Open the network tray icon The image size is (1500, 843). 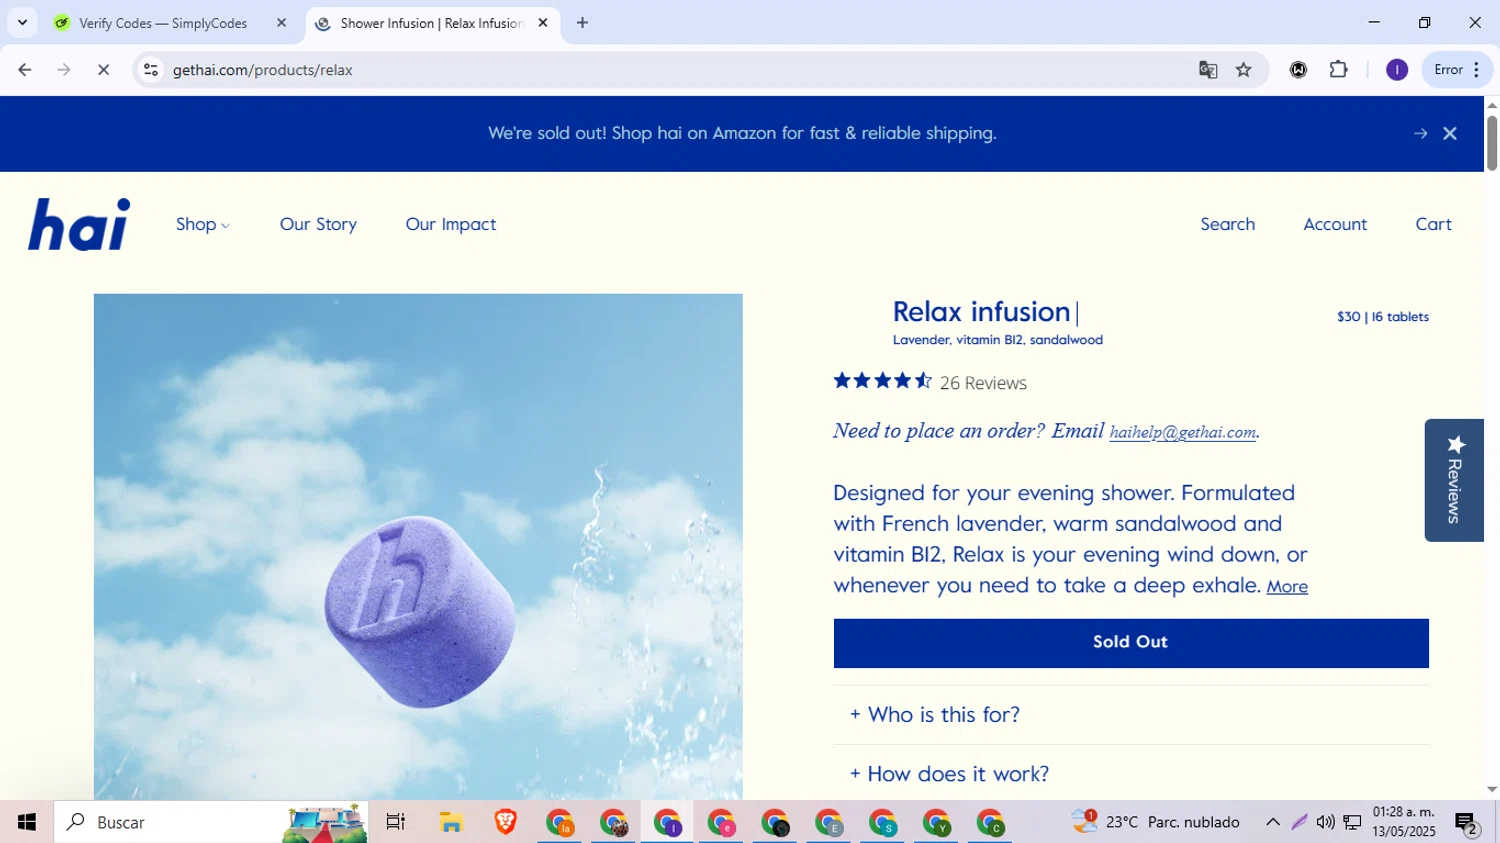[1352, 822]
